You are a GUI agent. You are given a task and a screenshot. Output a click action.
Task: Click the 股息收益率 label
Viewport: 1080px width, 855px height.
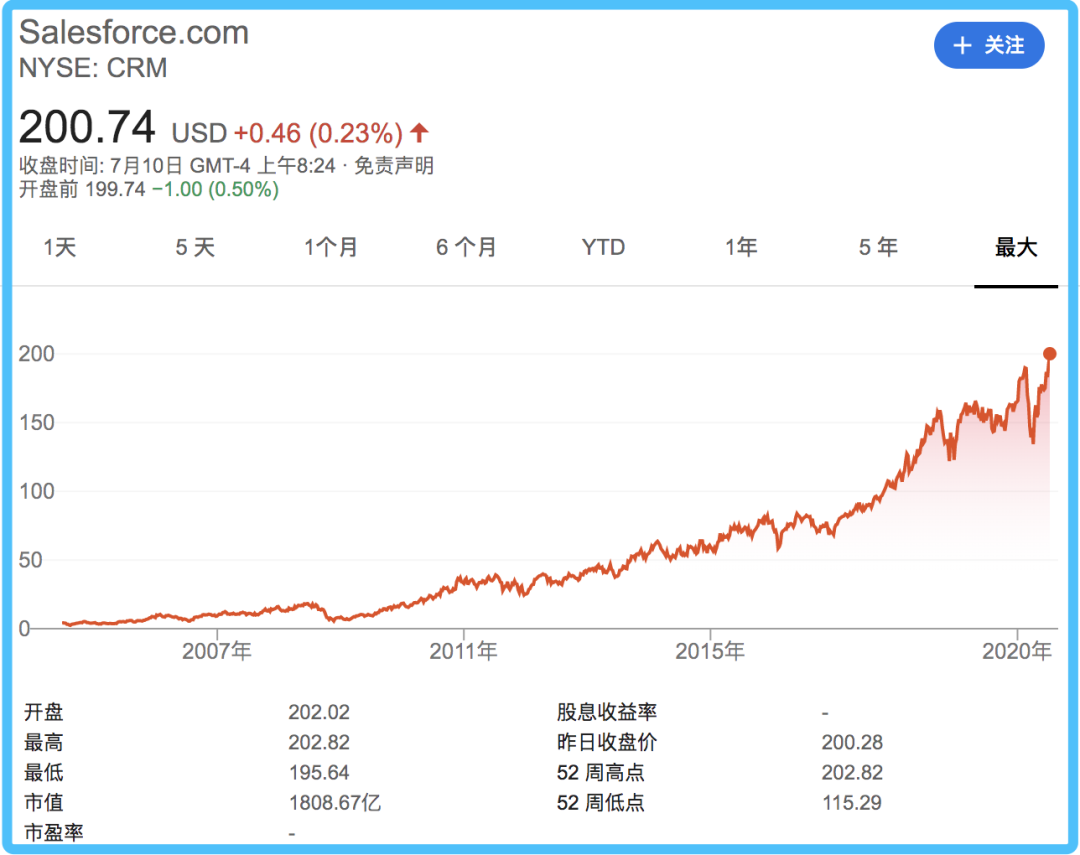607,712
